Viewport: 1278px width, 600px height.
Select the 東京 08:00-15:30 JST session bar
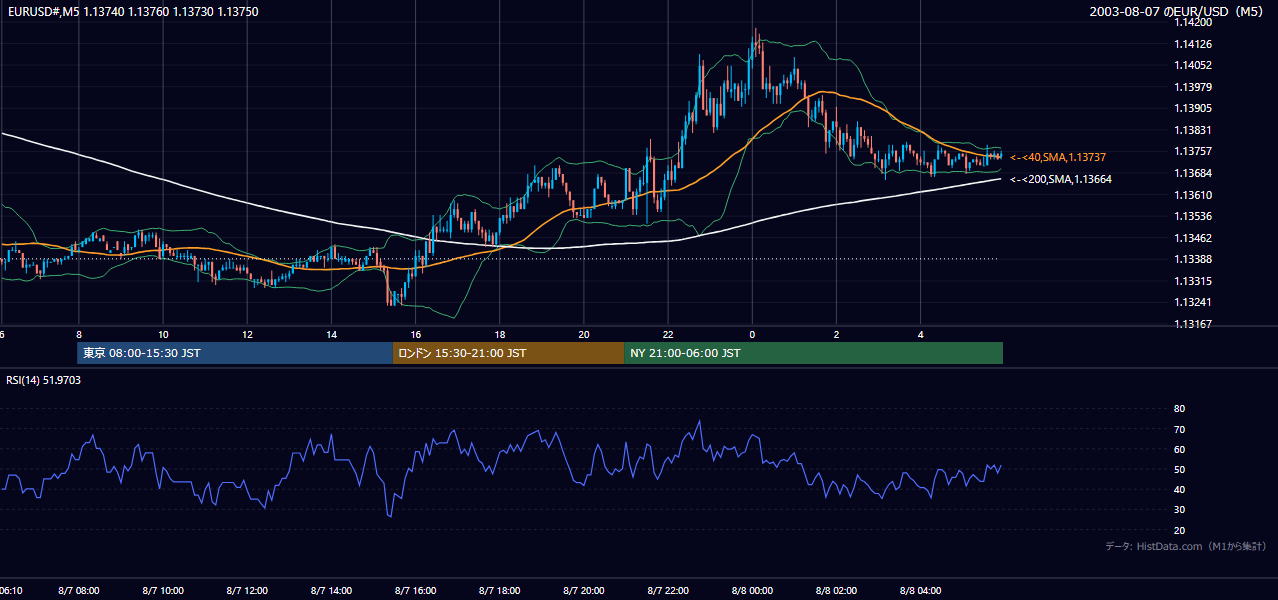[x=235, y=353]
